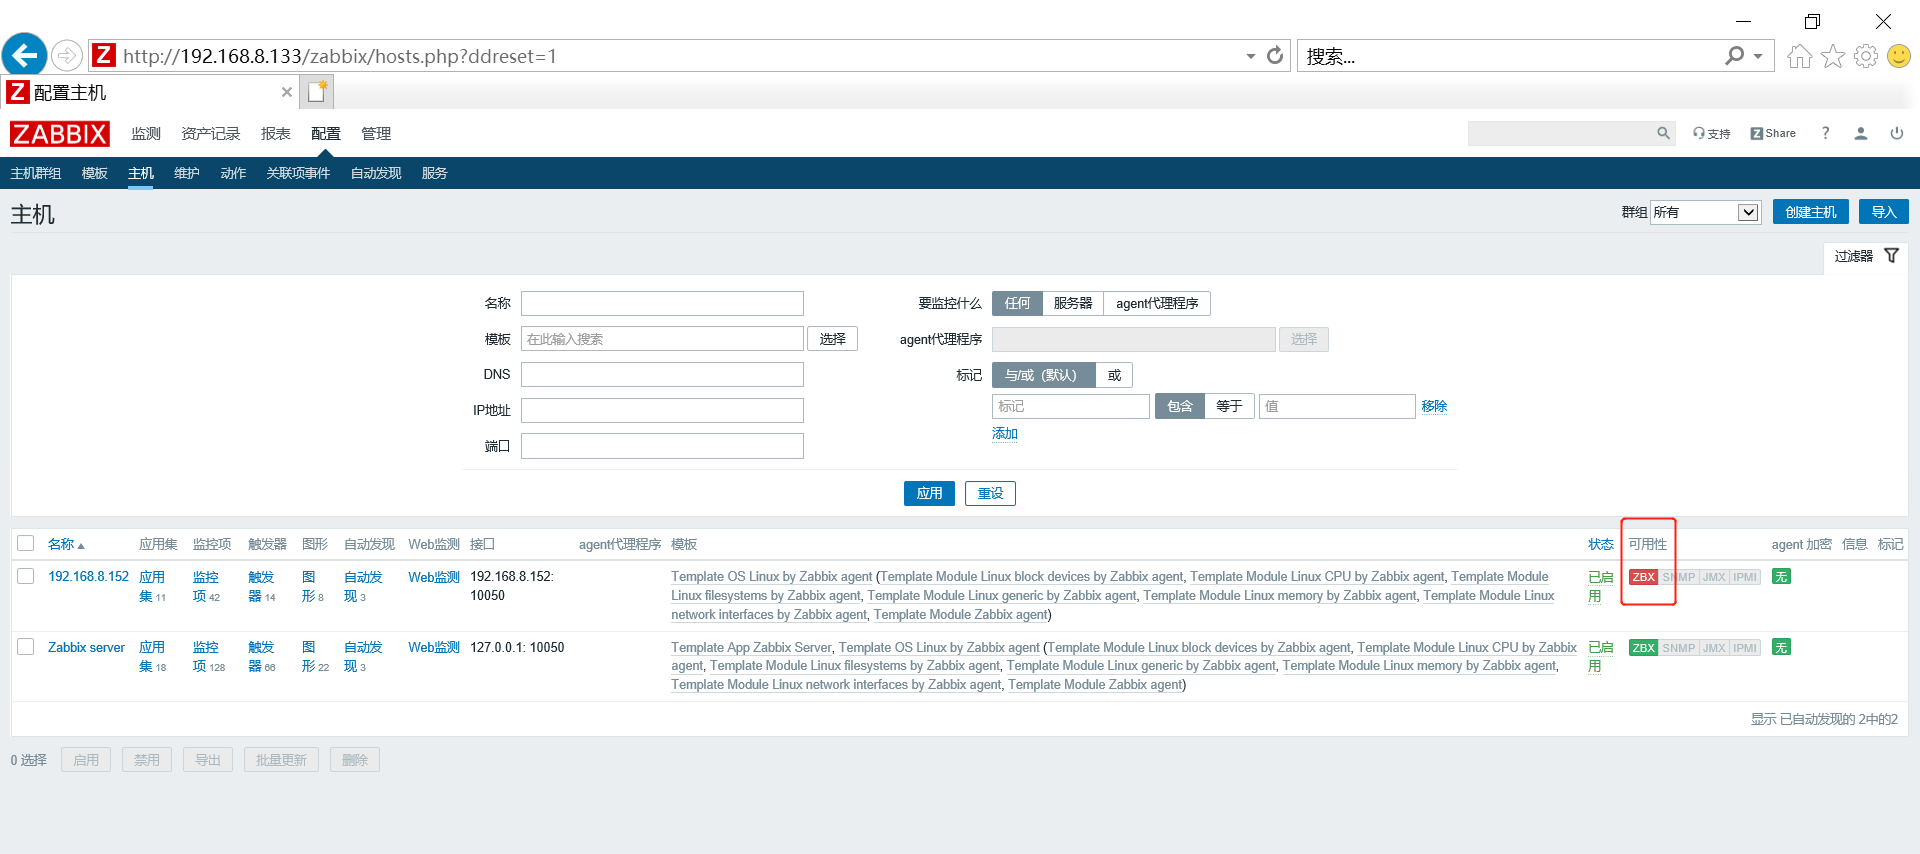1920x854 pixels.
Task: Select 包含 tag operator
Action: click(1180, 406)
